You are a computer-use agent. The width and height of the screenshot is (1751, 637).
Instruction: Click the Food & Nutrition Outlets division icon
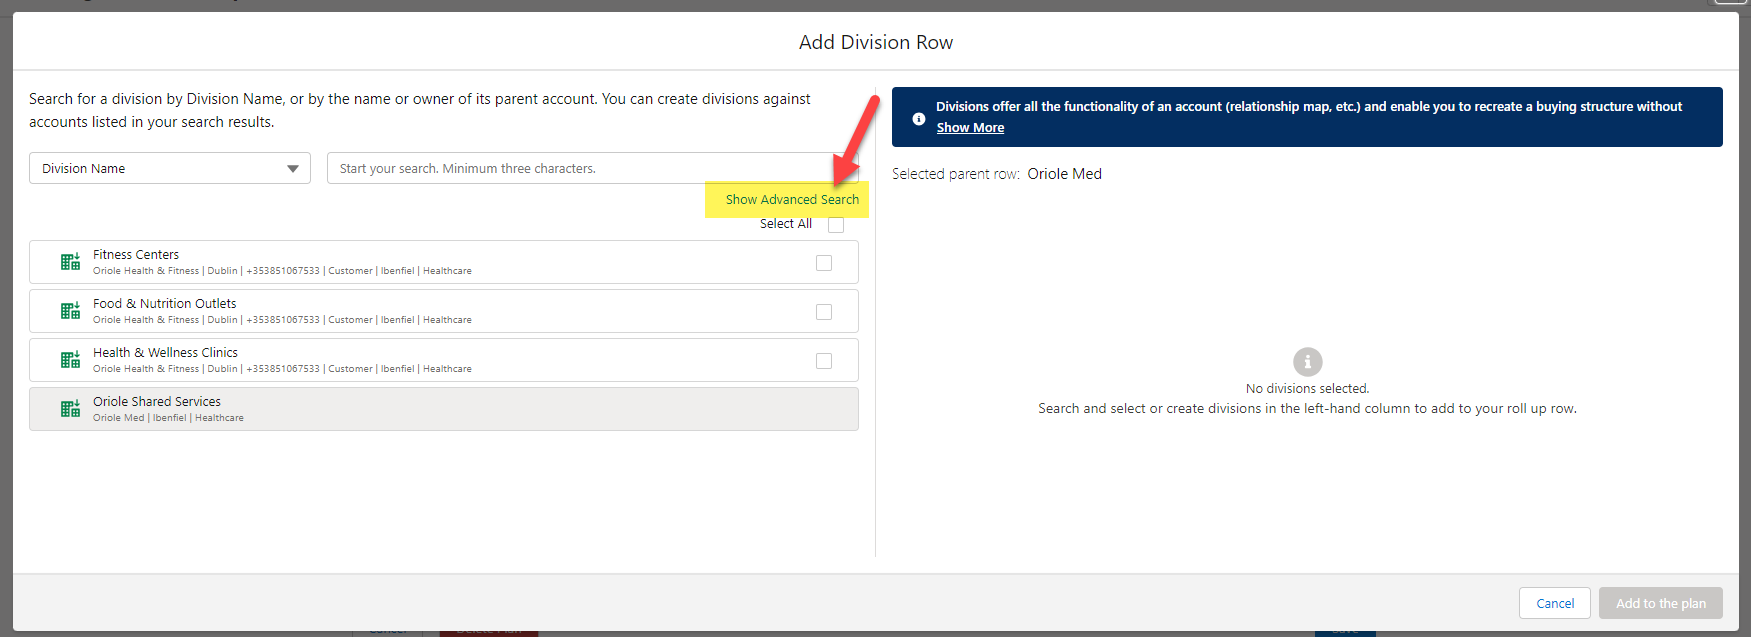[70, 311]
